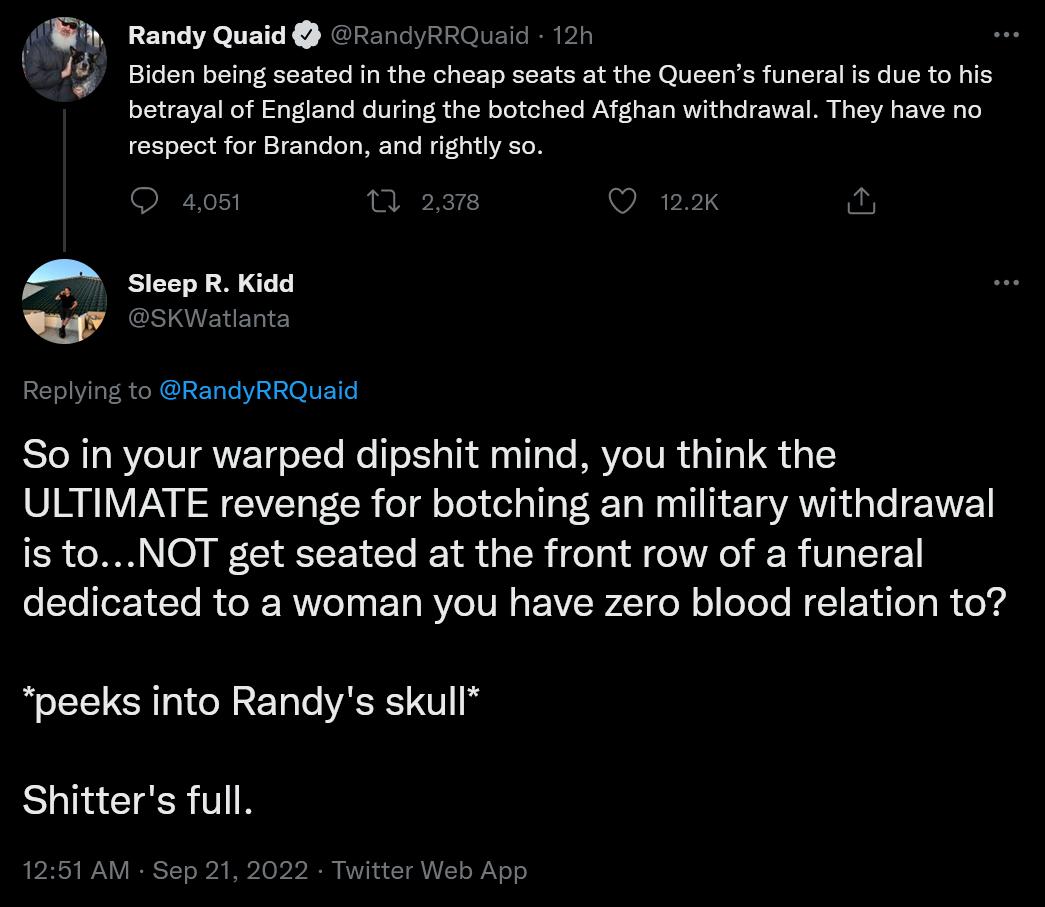Click the reply icon on Randy Quaid's tweet
Viewport: 1045px width, 907px height.
[144, 201]
